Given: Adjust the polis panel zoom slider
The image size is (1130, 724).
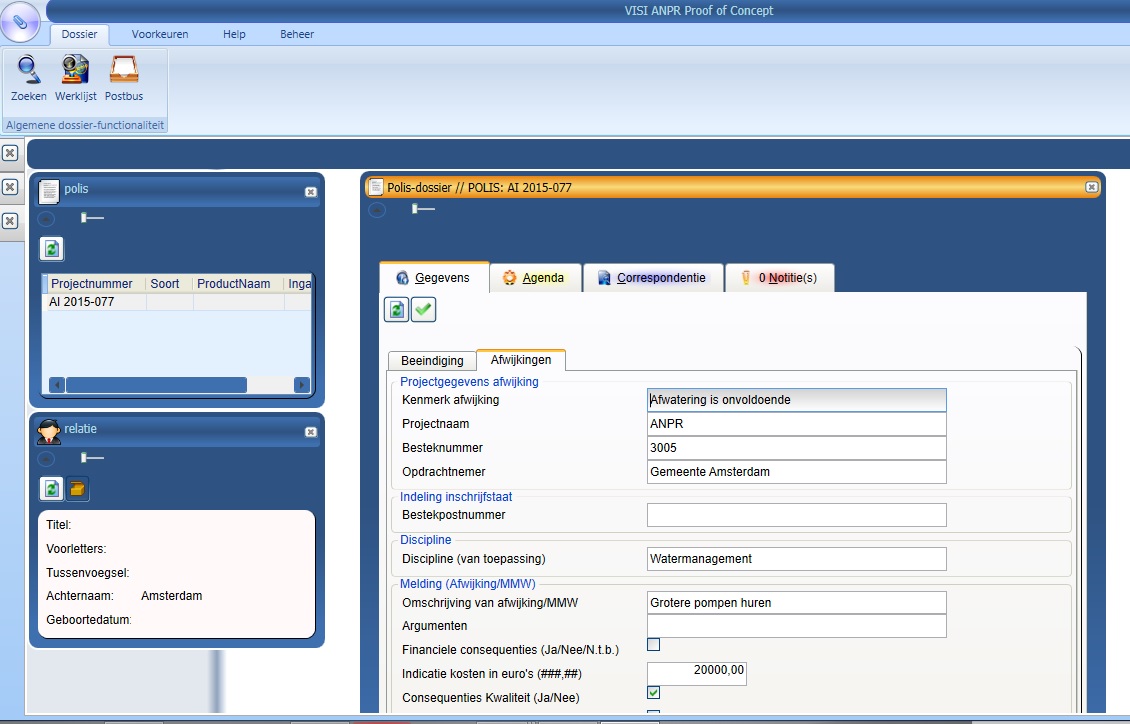Looking at the screenshot, I should click(92, 218).
